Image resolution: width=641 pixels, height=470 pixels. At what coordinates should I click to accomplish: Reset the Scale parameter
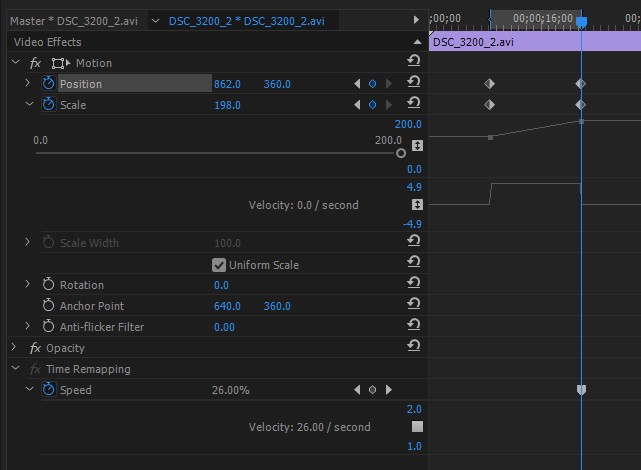click(x=414, y=103)
